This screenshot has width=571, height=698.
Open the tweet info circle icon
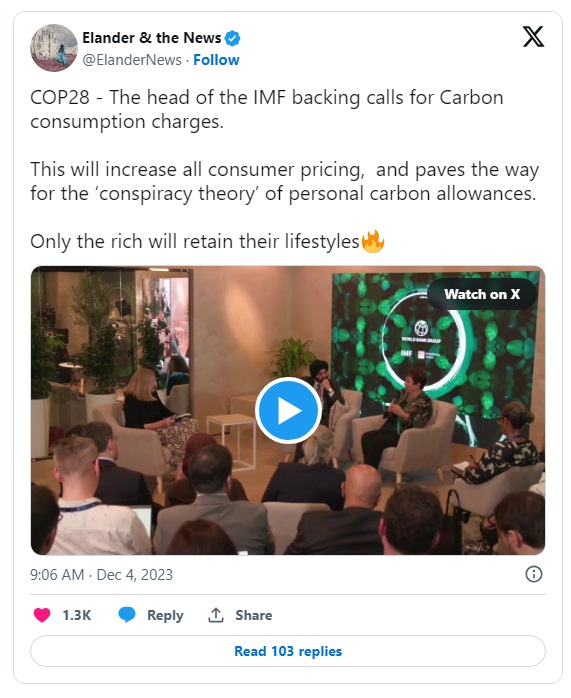pos(534,574)
